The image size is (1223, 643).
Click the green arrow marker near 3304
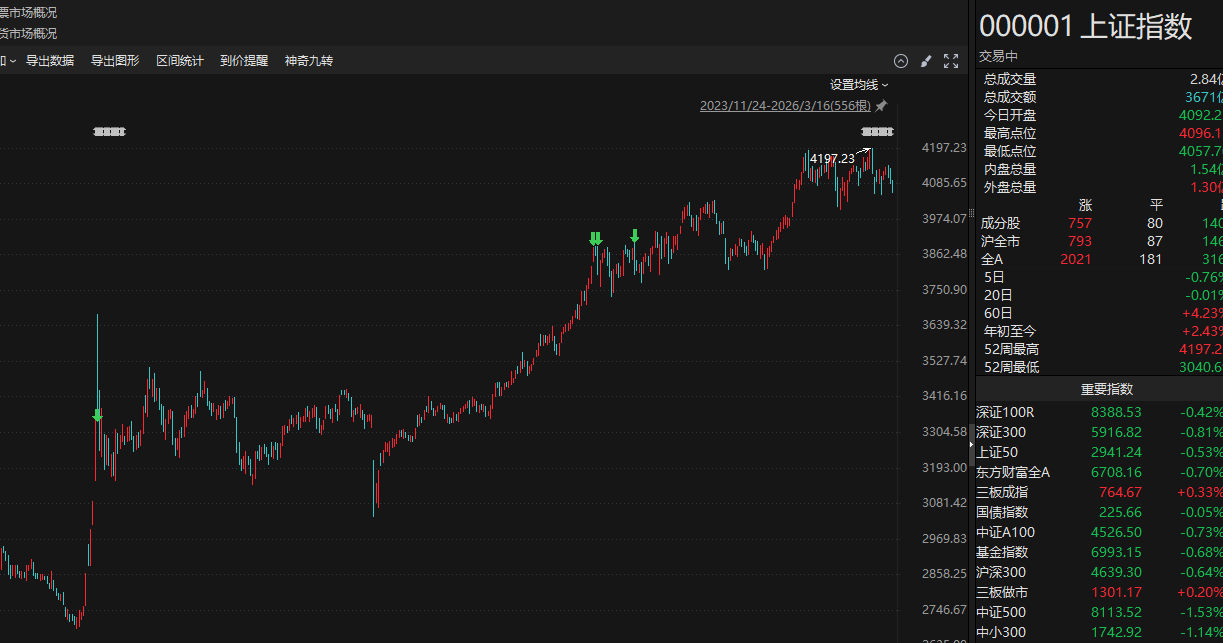(97, 415)
